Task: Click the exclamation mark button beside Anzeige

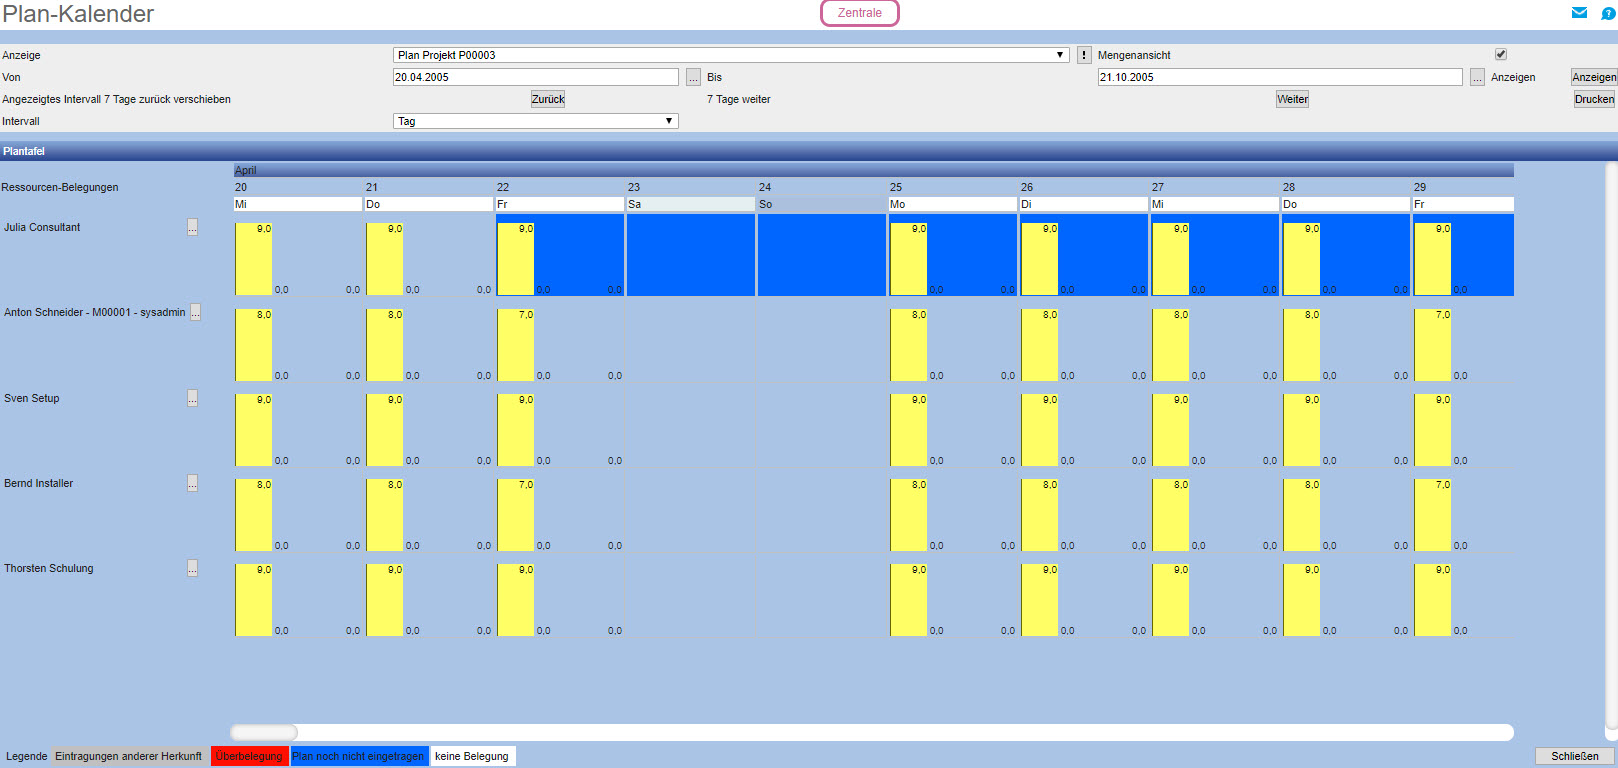Action: 1084,55
